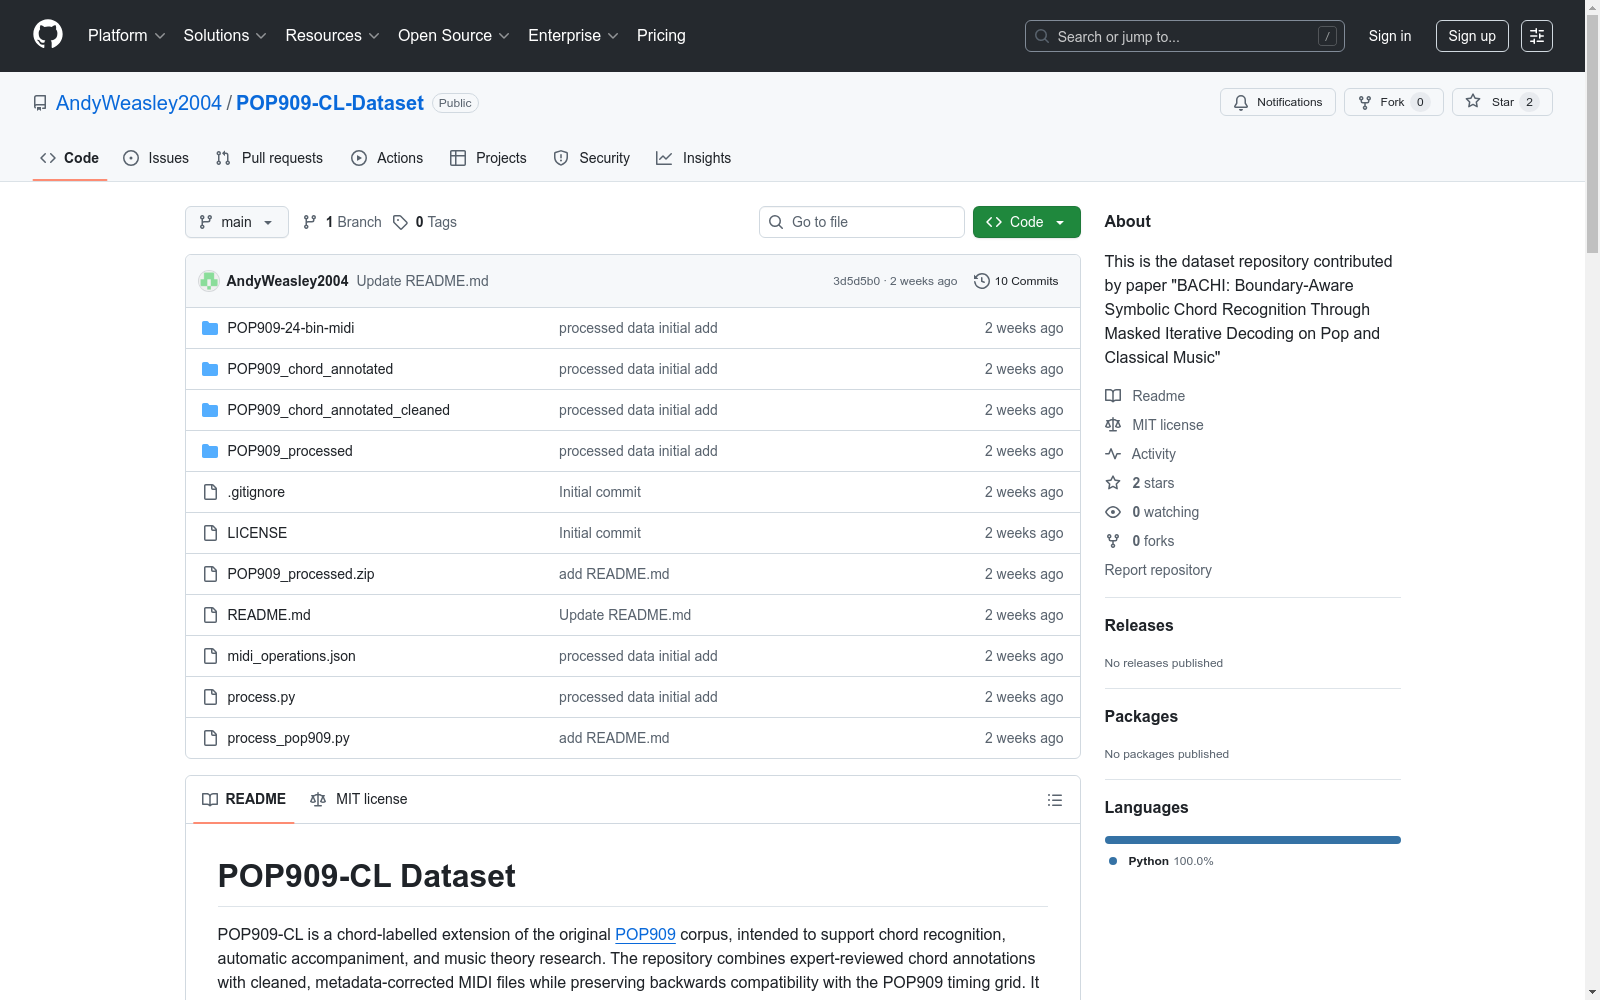The image size is (1600, 1000).
Task: Click the README.md file icon
Action: point(210,615)
